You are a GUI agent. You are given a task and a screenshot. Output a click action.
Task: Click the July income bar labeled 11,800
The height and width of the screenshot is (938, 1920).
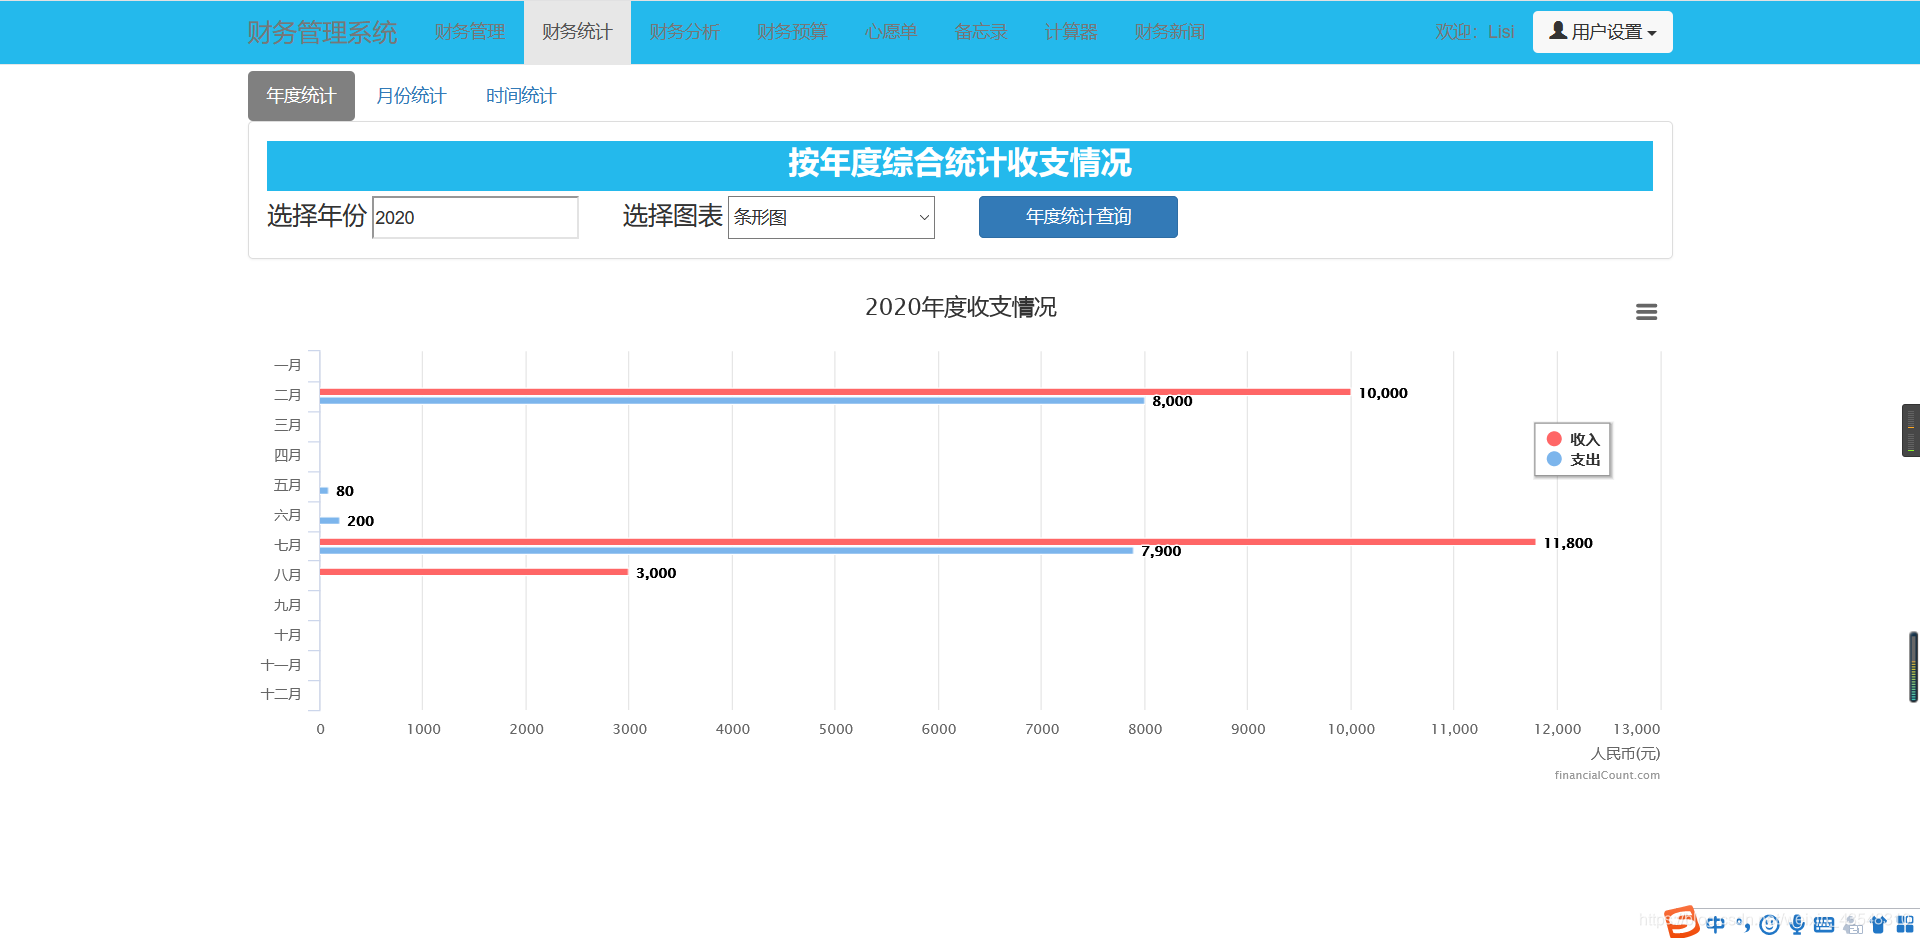click(x=928, y=542)
